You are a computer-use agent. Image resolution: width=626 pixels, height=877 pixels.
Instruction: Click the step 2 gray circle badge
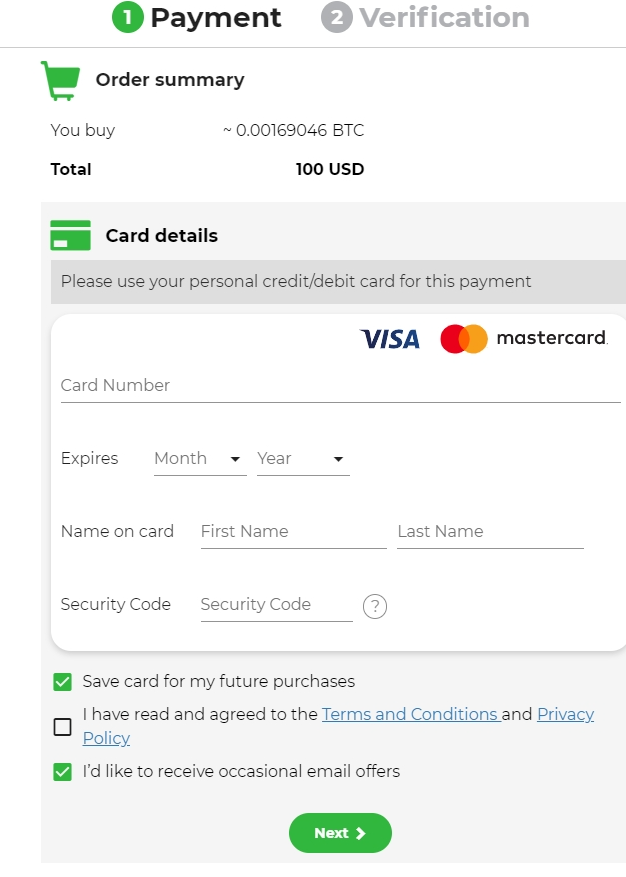click(x=337, y=17)
